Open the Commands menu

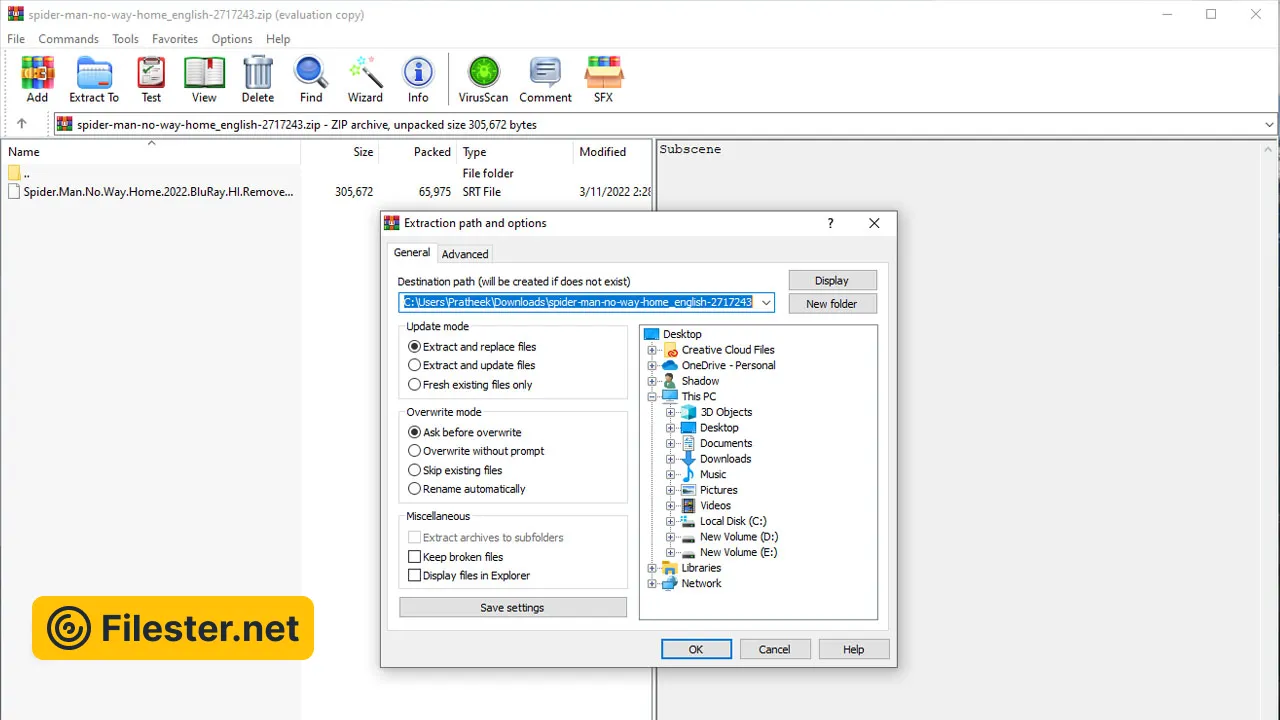[68, 39]
